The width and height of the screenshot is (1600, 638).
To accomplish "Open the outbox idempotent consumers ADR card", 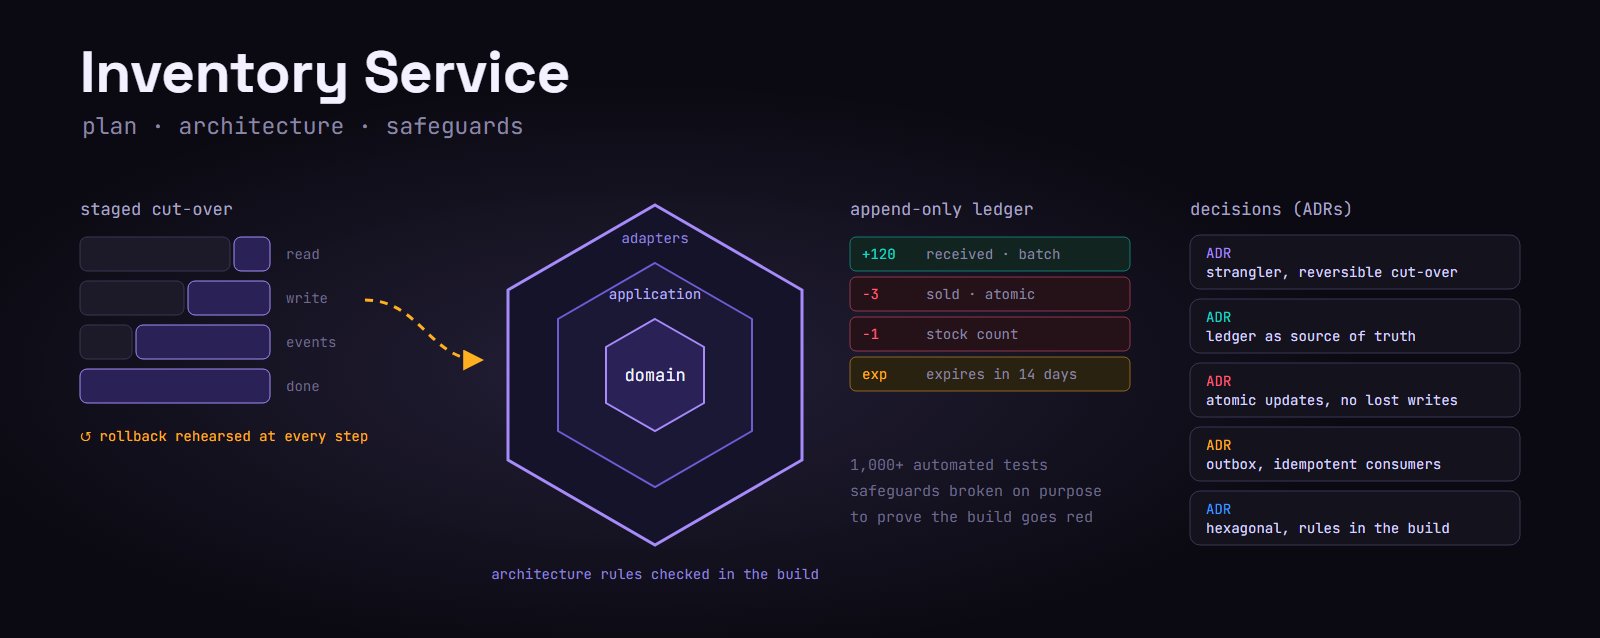I will tap(1355, 454).
